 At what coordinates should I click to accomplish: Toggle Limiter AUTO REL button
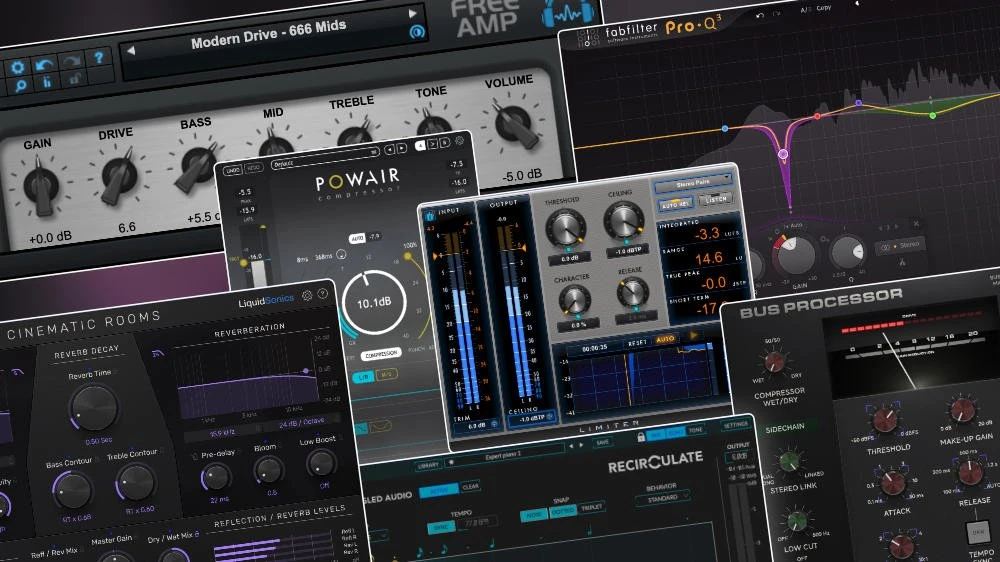tap(675, 205)
